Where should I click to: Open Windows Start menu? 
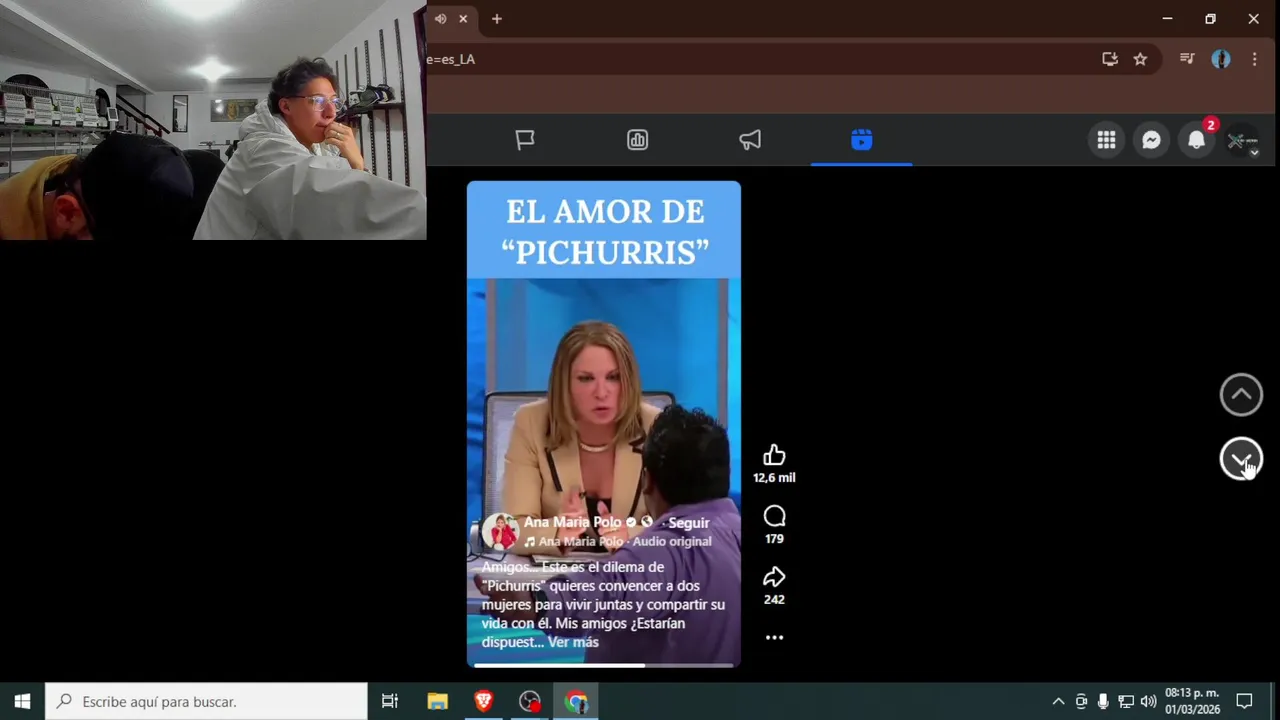pos(22,701)
